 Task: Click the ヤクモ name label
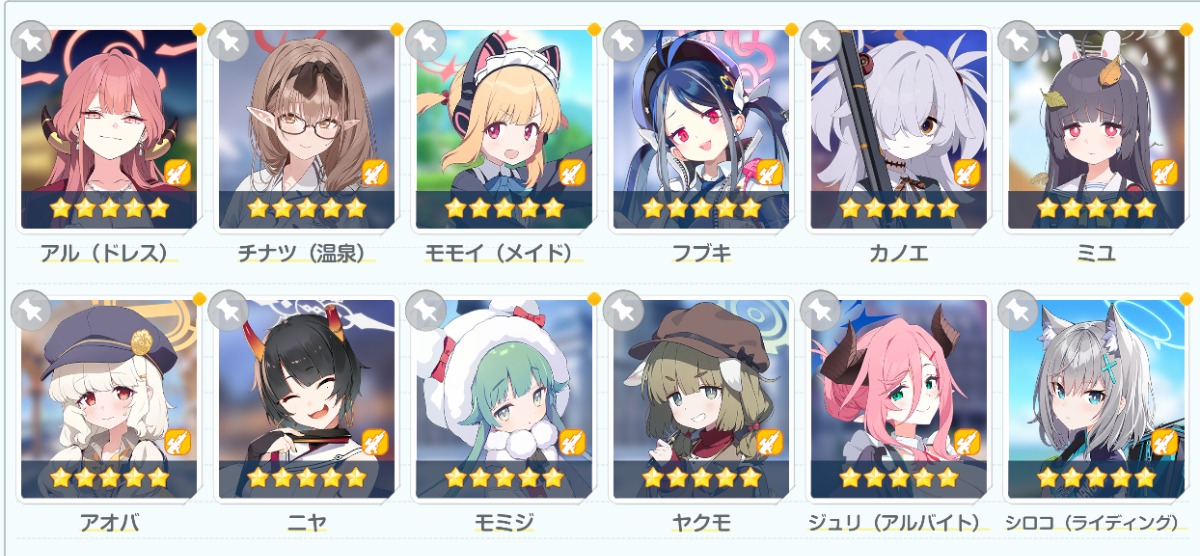[701, 522]
